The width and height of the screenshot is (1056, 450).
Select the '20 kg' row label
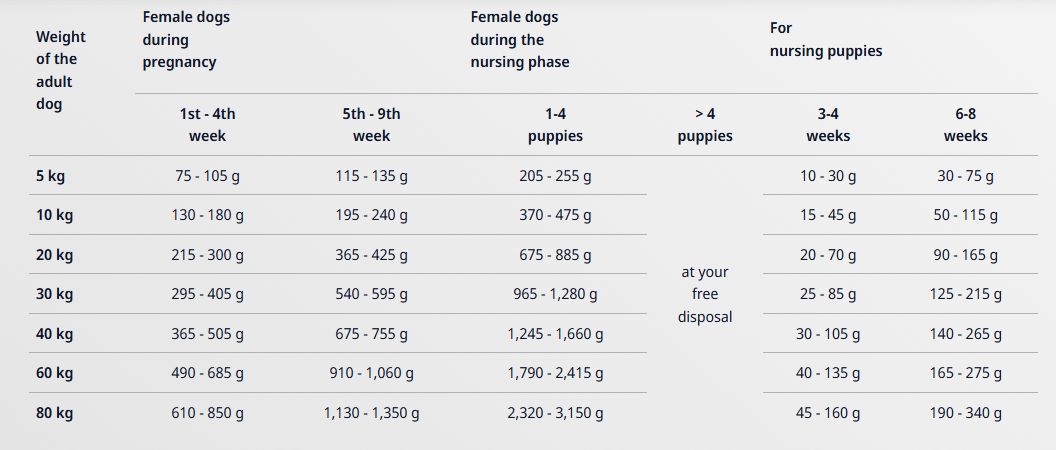(54, 255)
